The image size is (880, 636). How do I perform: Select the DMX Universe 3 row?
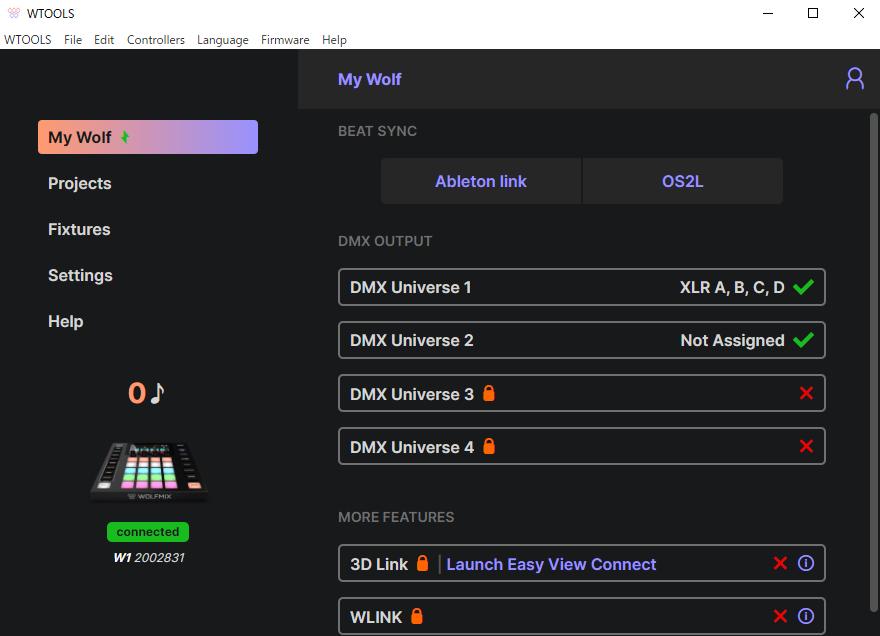(581, 393)
